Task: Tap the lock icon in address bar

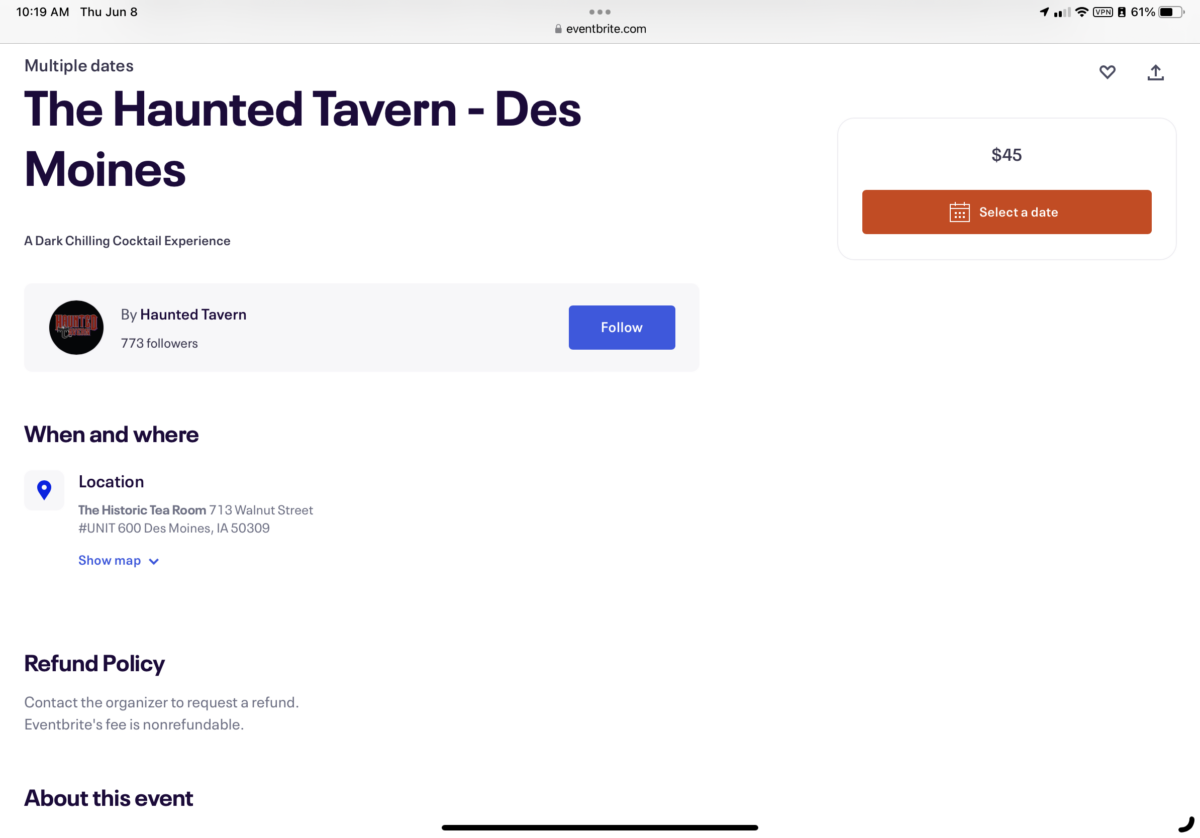Action: point(559,29)
